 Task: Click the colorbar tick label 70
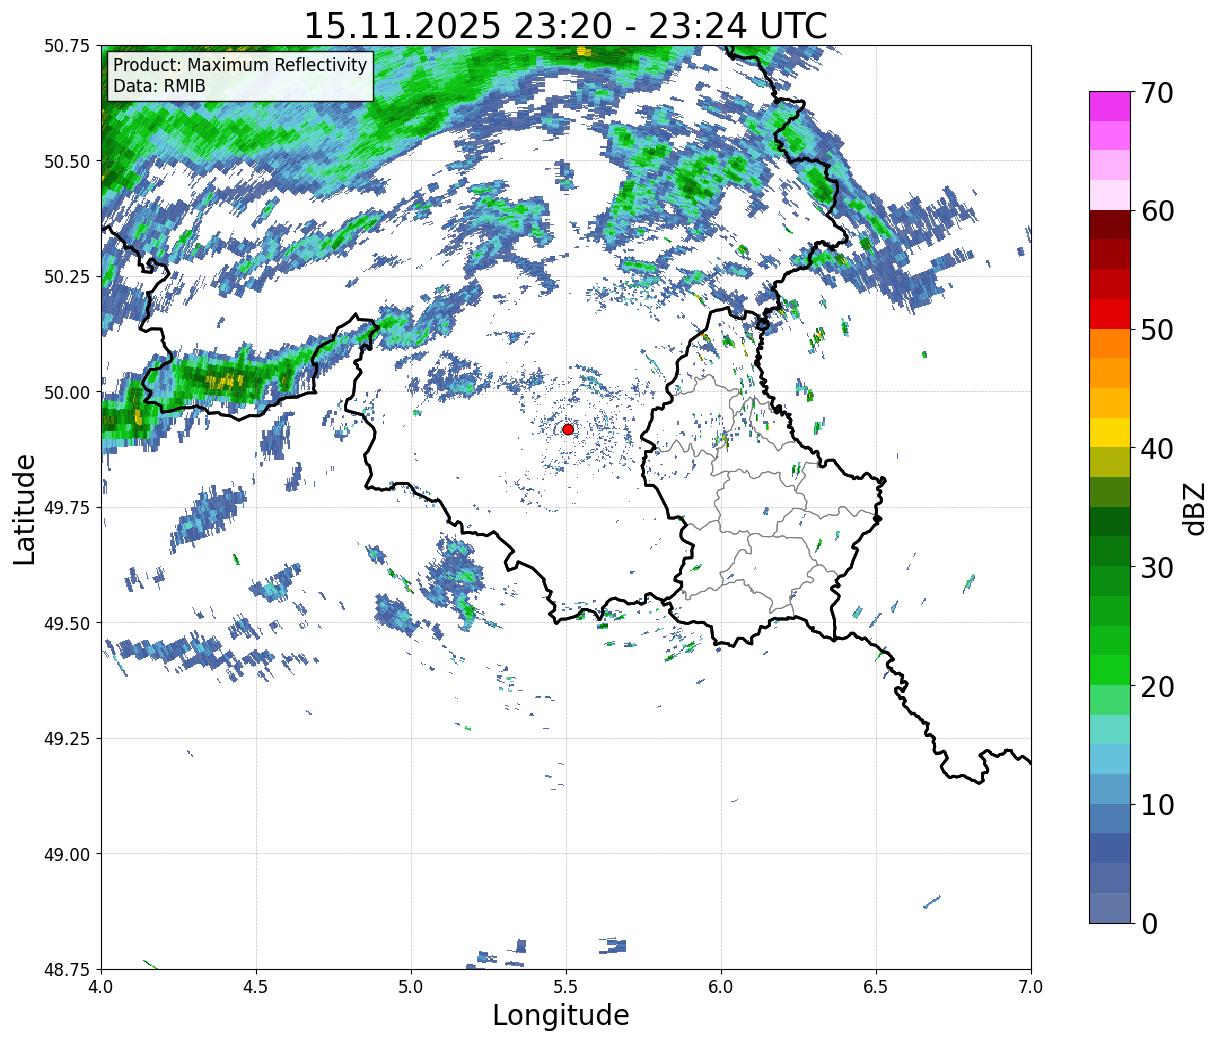click(x=1156, y=92)
